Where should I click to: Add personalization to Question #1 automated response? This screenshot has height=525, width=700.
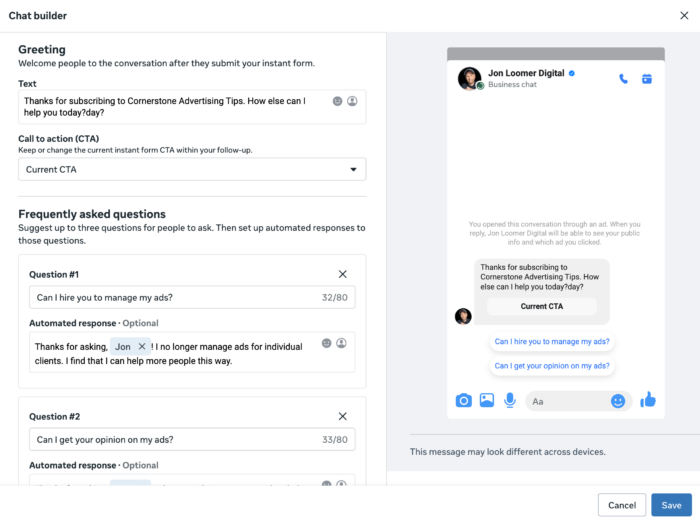click(x=342, y=343)
